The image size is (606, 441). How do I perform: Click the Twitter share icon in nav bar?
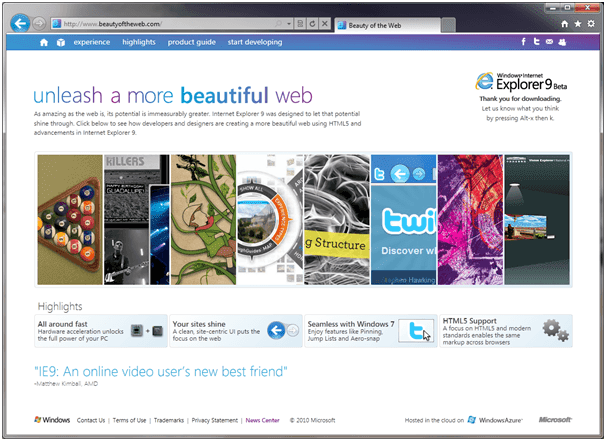[x=536, y=42]
